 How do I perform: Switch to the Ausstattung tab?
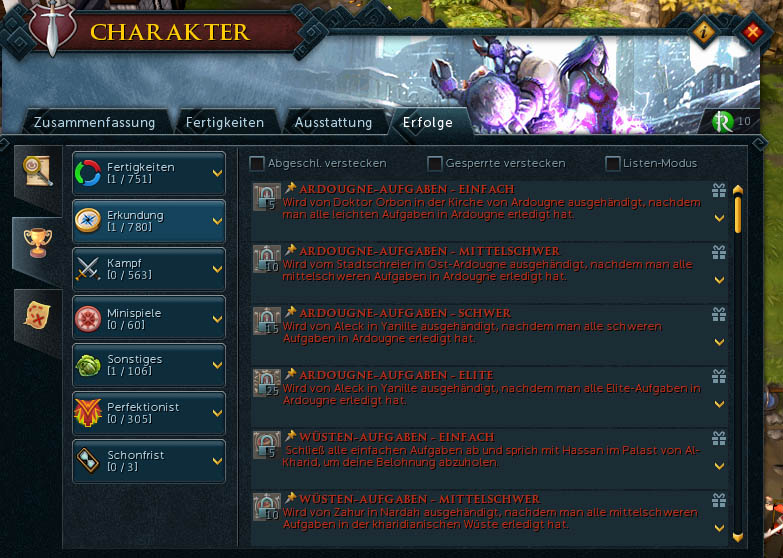pyautogui.click(x=333, y=122)
